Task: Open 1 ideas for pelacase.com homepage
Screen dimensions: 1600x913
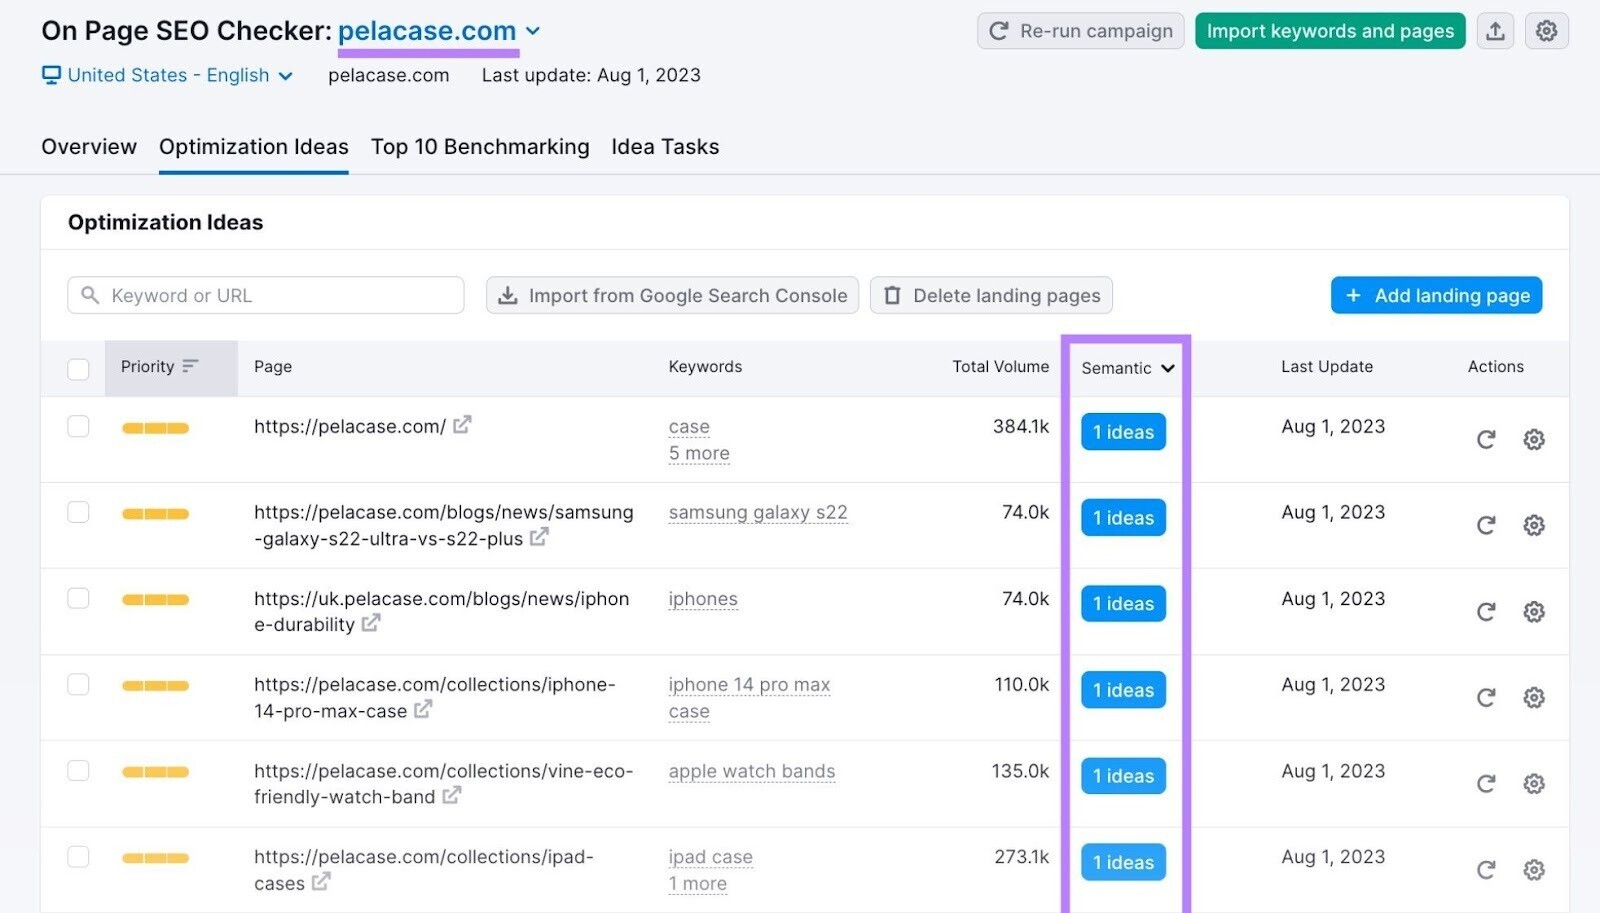Action: tap(1123, 432)
